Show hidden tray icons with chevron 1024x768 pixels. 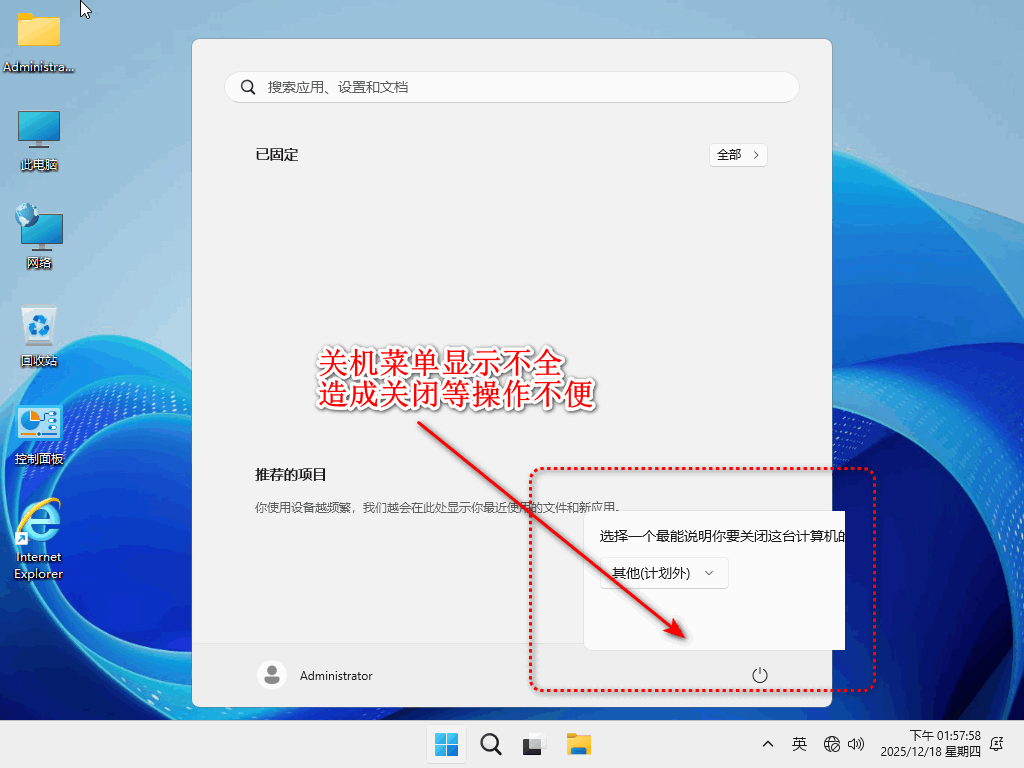point(768,744)
